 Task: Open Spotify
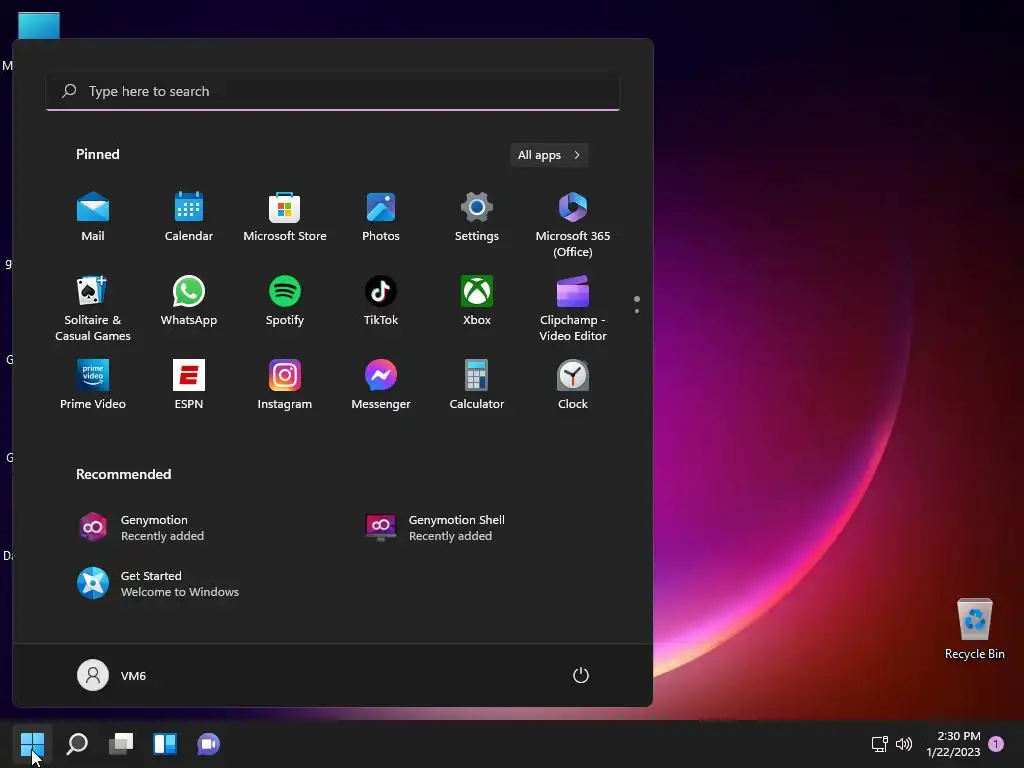(285, 301)
